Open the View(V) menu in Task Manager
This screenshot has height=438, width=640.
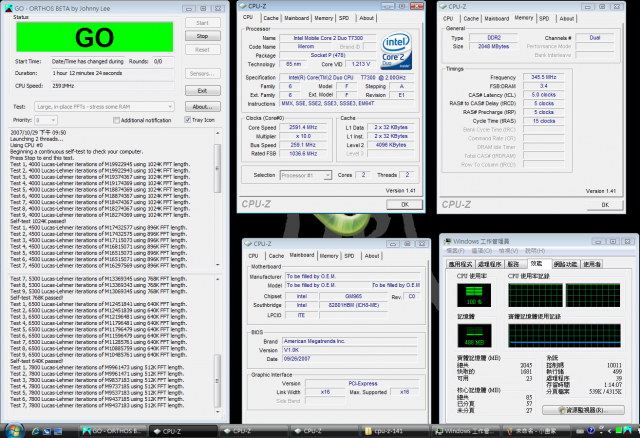click(x=509, y=251)
